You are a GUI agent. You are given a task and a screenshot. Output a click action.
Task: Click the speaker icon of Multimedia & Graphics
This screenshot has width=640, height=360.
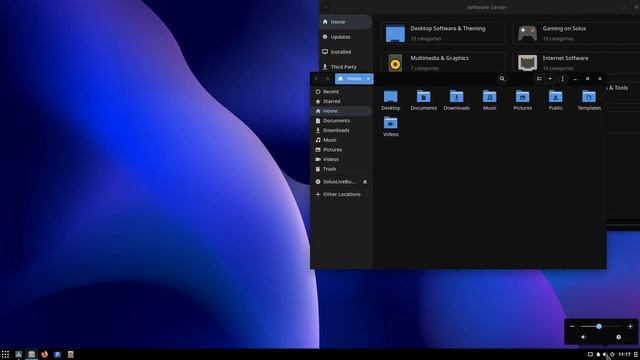pyautogui.click(x=395, y=63)
